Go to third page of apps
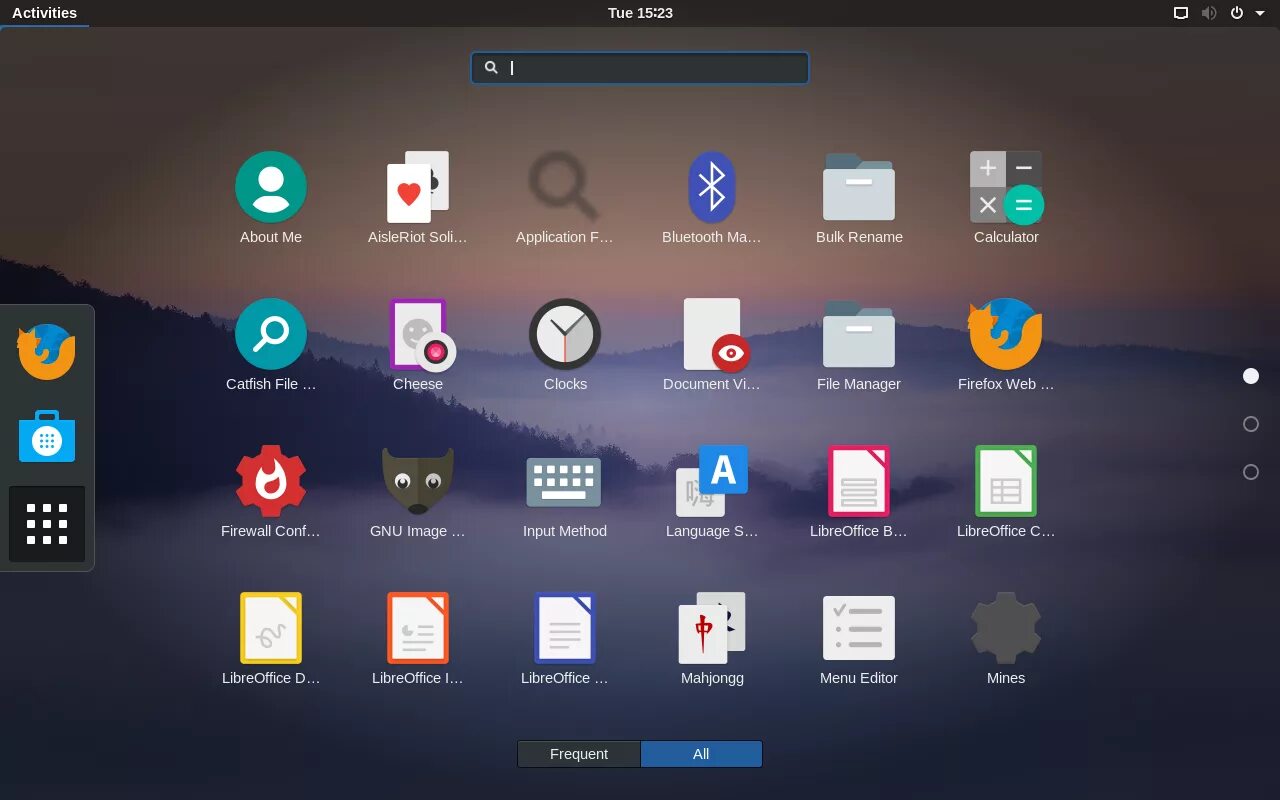This screenshot has height=800, width=1280. pos(1251,472)
